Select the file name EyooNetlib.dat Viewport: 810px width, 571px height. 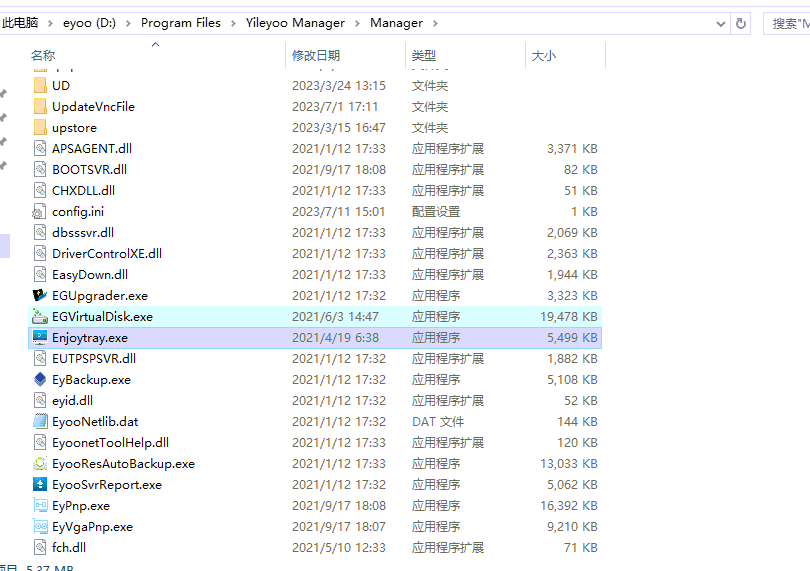pyautogui.click(x=95, y=421)
